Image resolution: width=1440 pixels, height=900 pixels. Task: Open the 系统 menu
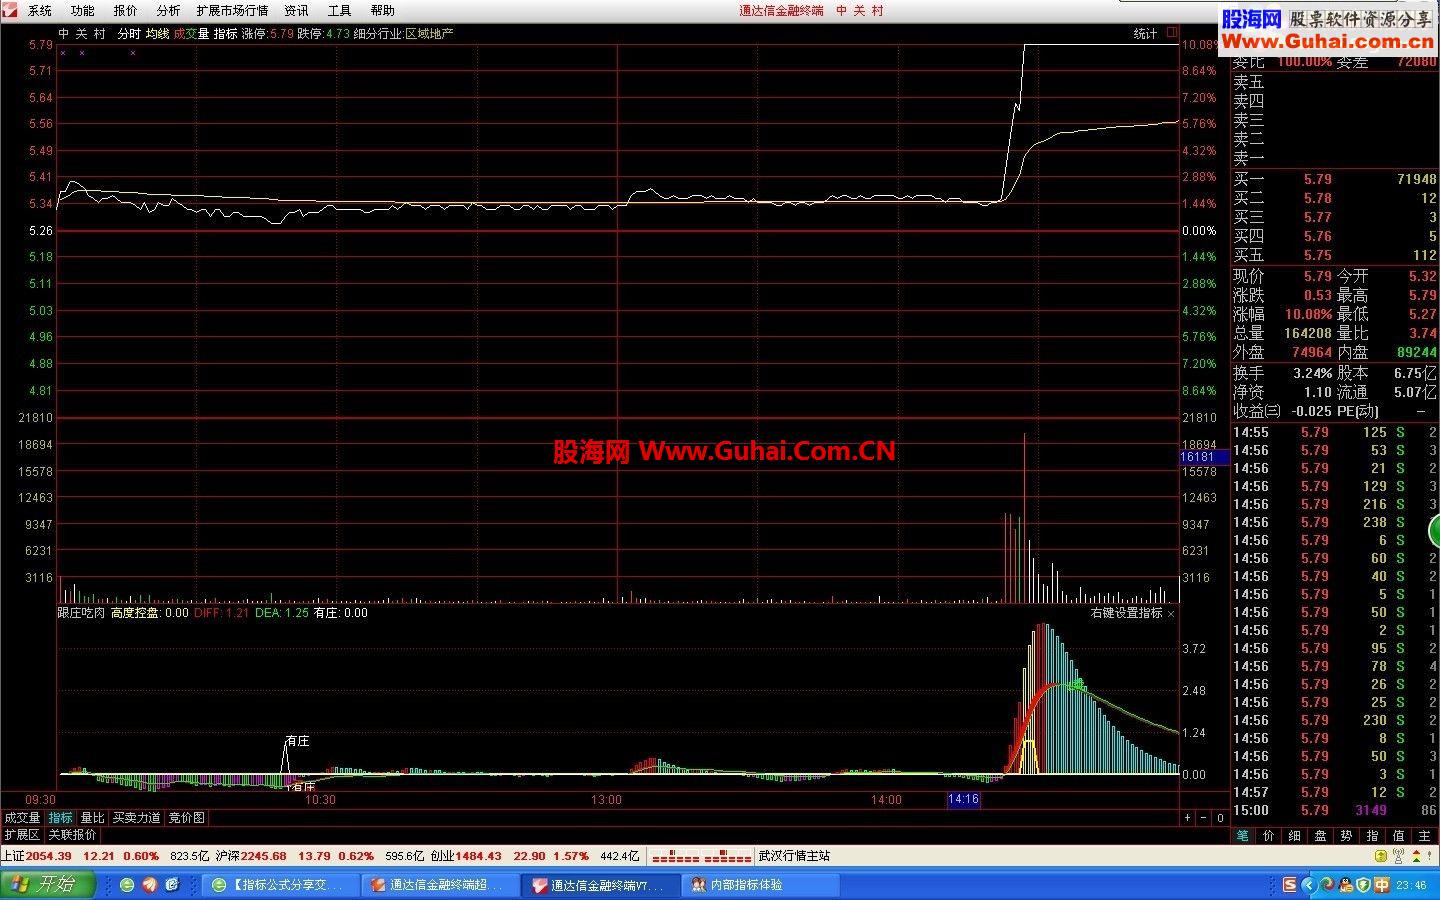coord(40,11)
